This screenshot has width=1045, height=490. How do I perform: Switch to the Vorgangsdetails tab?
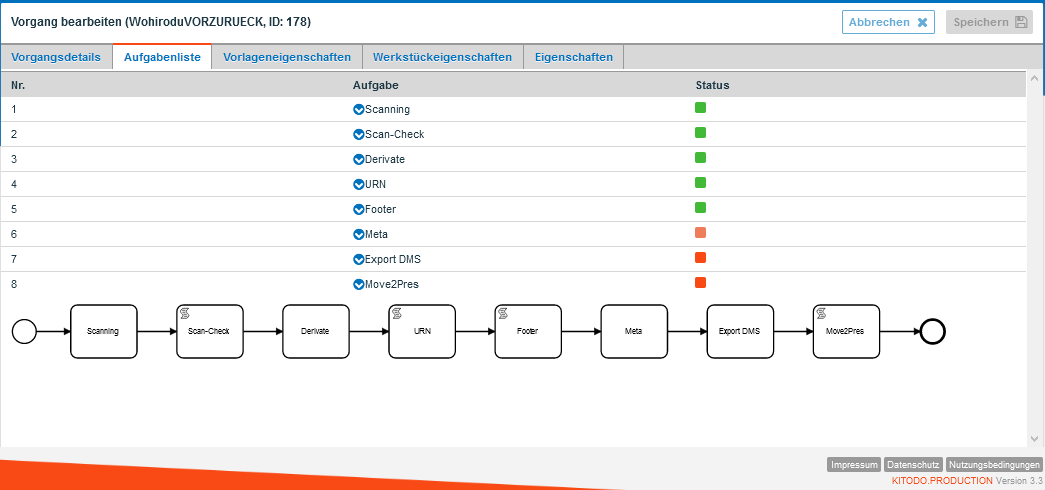point(56,57)
